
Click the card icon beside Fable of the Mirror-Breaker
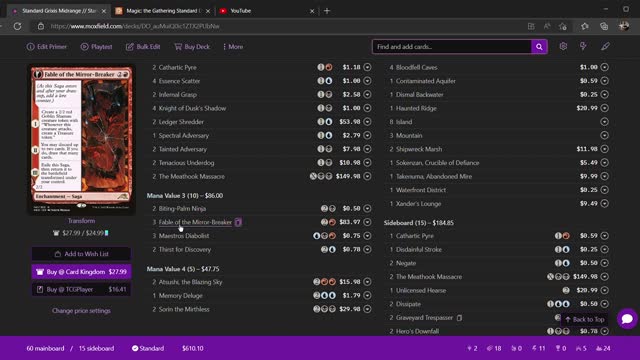(238, 222)
